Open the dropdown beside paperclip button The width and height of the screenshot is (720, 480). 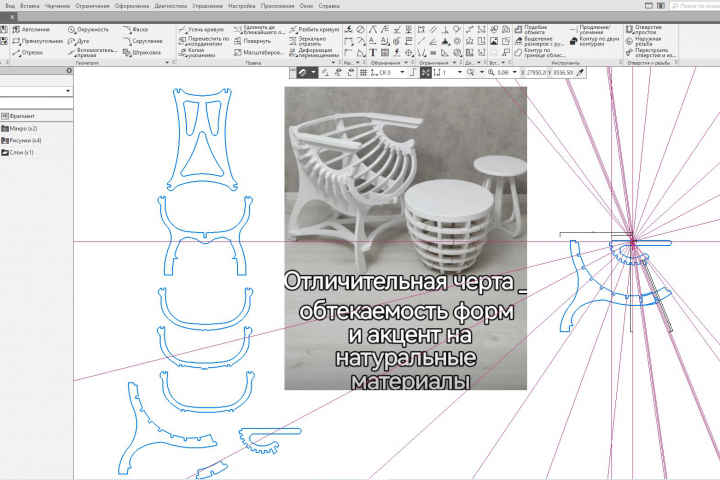click(314, 73)
